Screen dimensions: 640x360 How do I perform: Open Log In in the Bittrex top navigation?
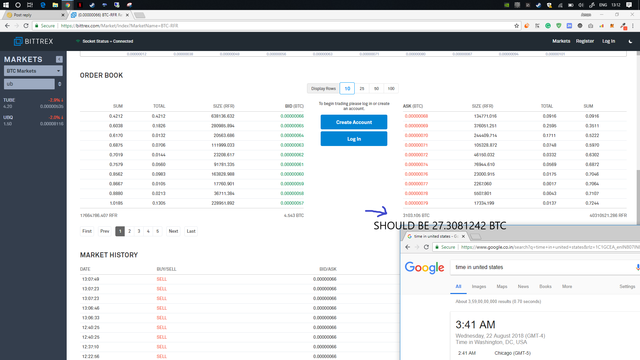pyautogui.click(x=608, y=41)
